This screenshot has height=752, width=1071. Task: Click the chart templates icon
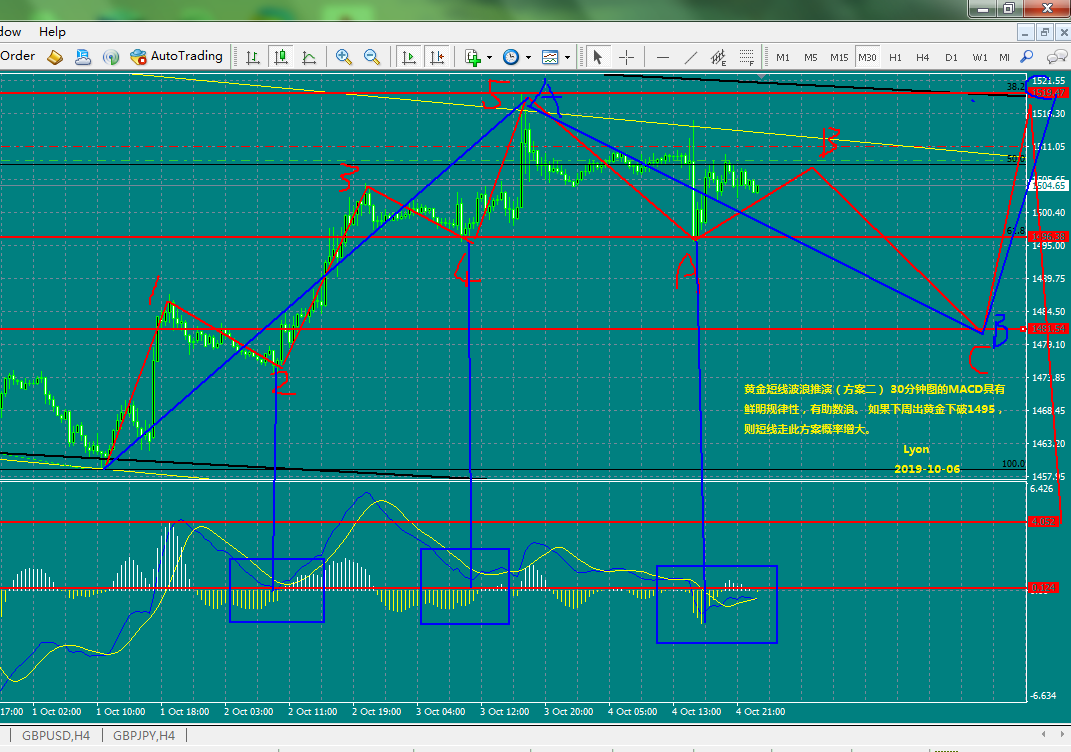pyautogui.click(x=550, y=57)
